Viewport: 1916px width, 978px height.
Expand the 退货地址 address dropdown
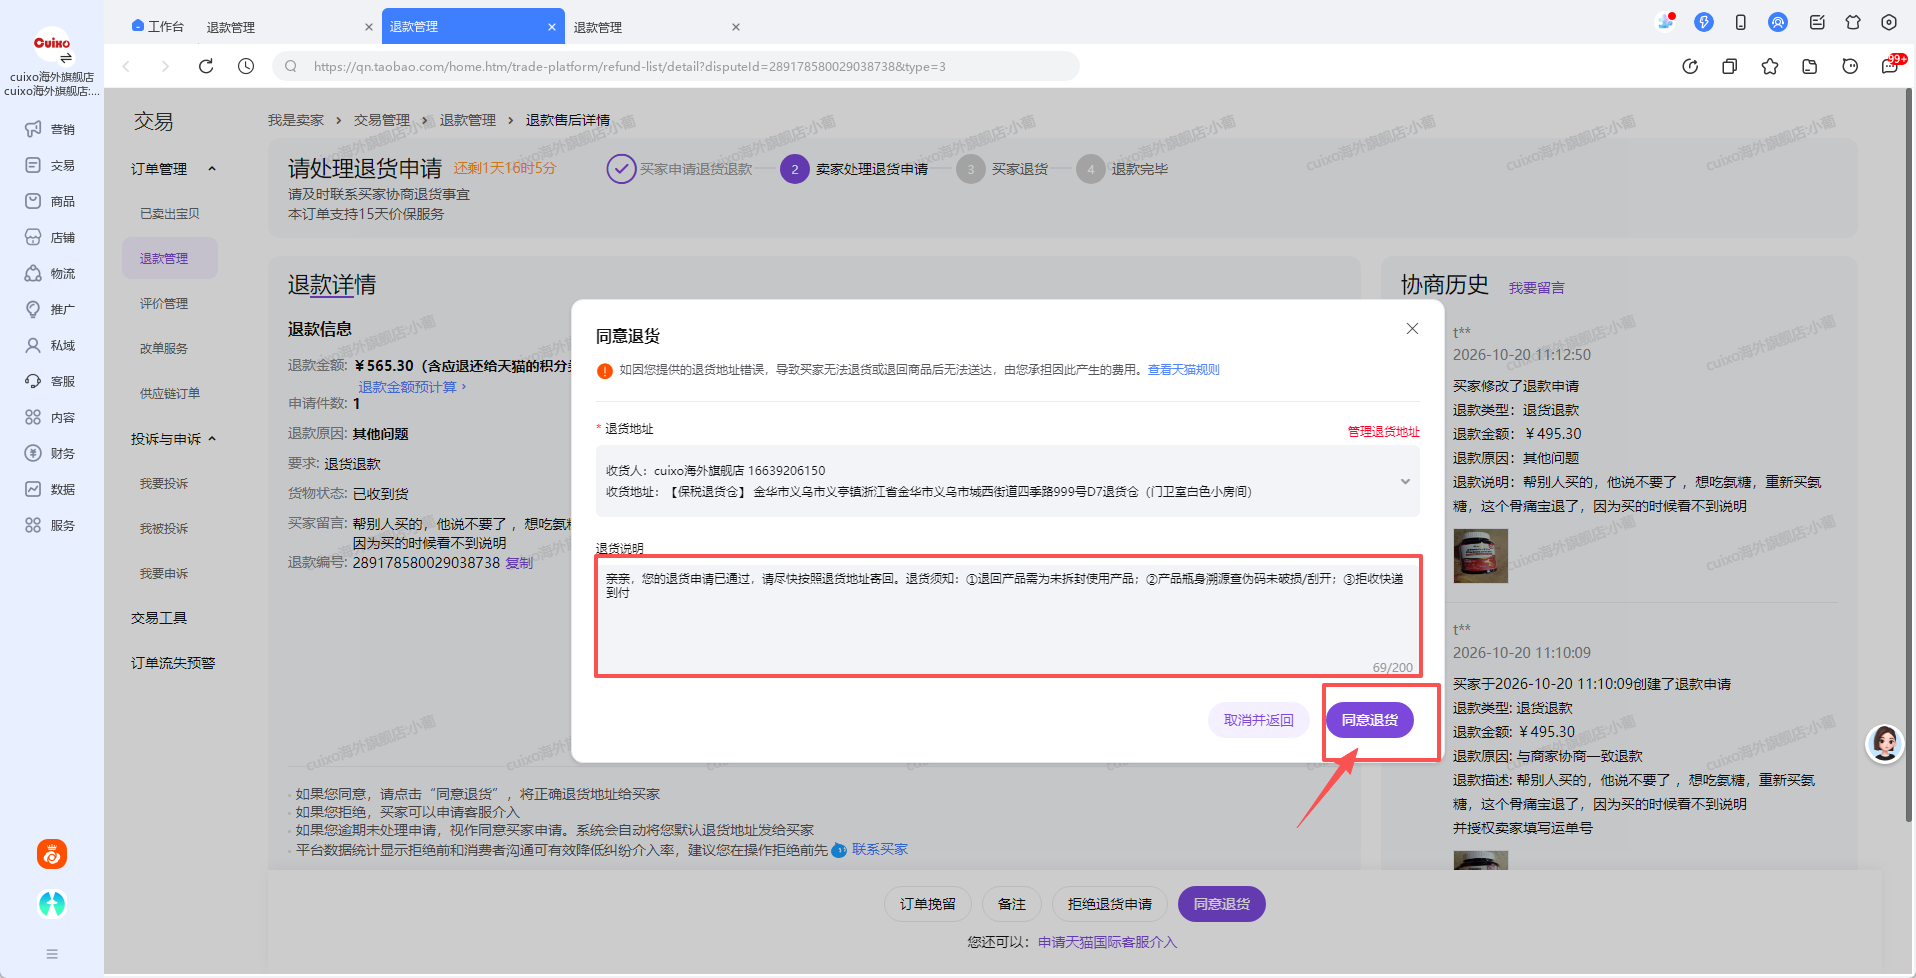tap(1405, 482)
